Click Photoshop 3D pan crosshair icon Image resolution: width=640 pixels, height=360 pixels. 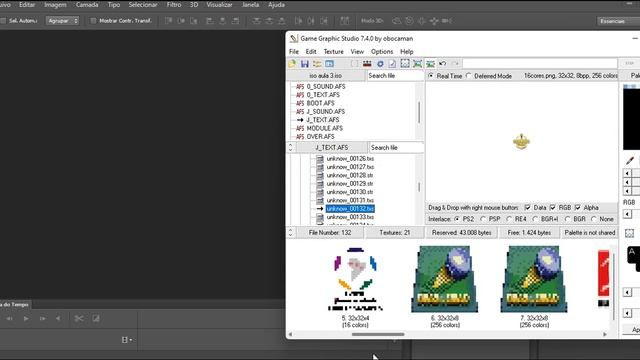[x=422, y=21]
